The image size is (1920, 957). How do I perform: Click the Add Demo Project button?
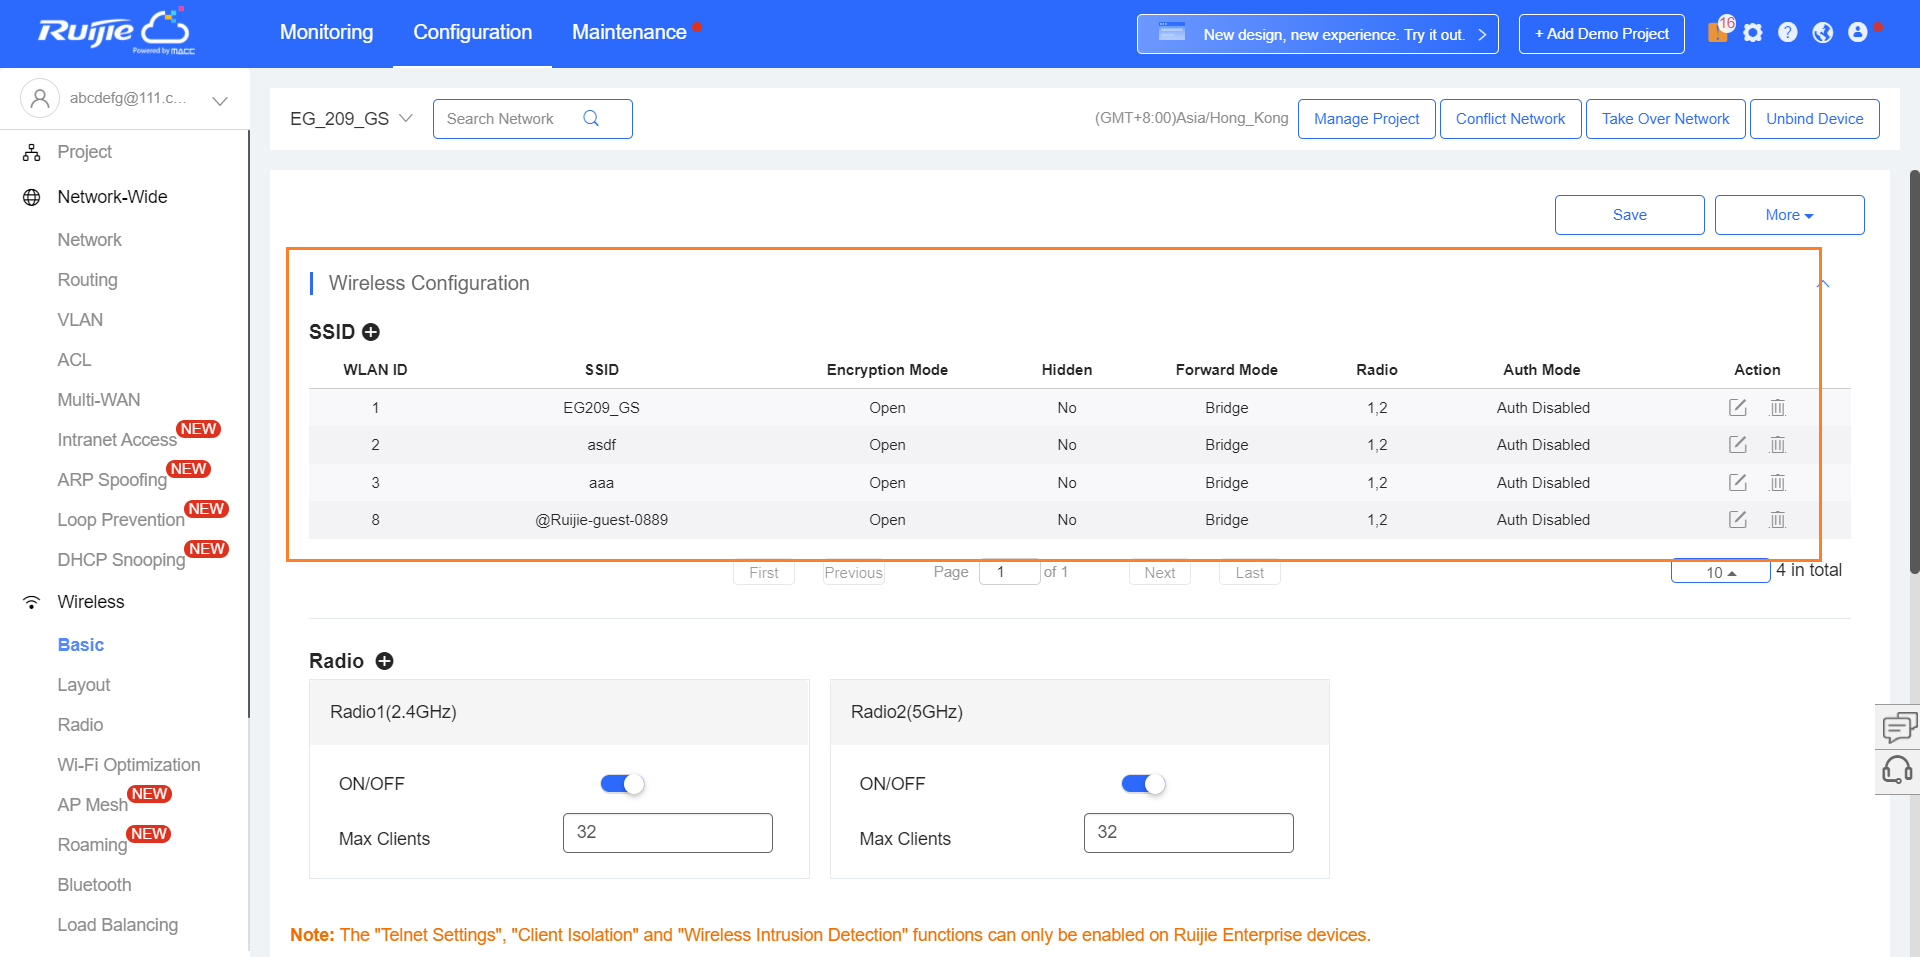(x=1602, y=34)
